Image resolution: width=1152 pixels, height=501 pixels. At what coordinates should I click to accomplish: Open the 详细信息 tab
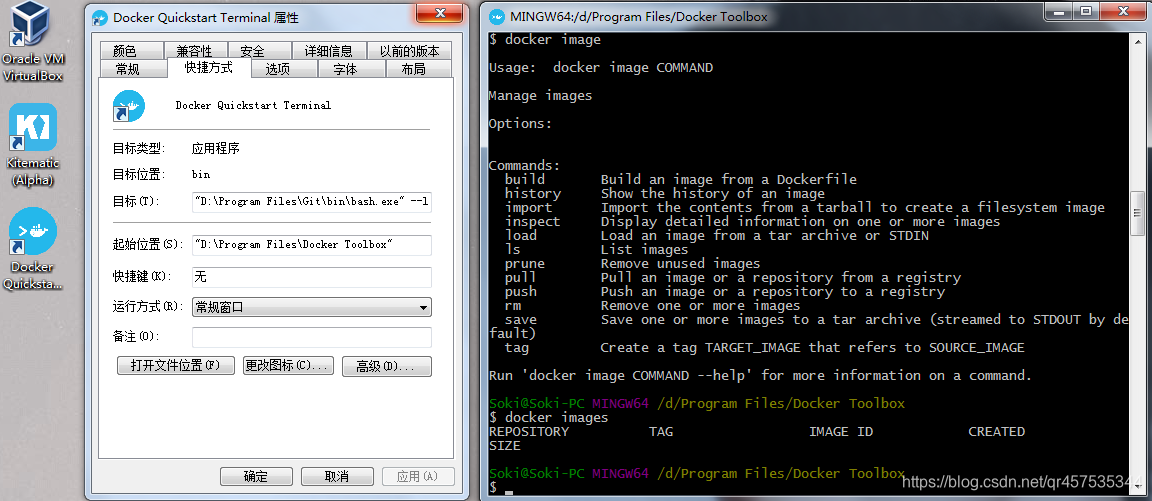pyautogui.click(x=328, y=51)
